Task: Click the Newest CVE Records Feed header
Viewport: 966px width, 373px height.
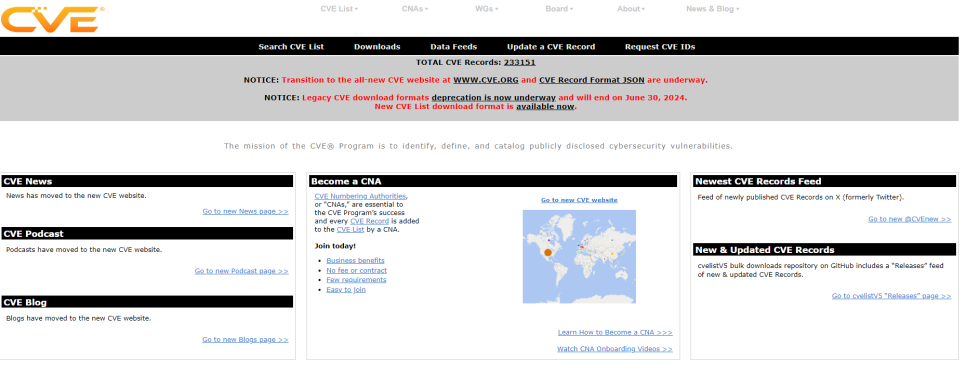Action: [824, 181]
